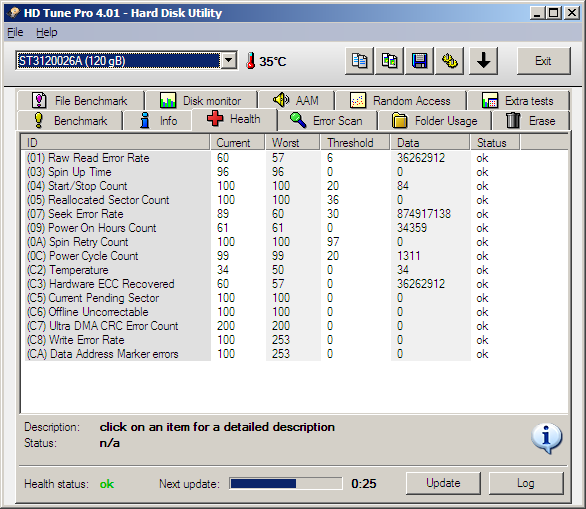Open the Help menu
Viewport: 586px width, 509px height.
tap(47, 33)
